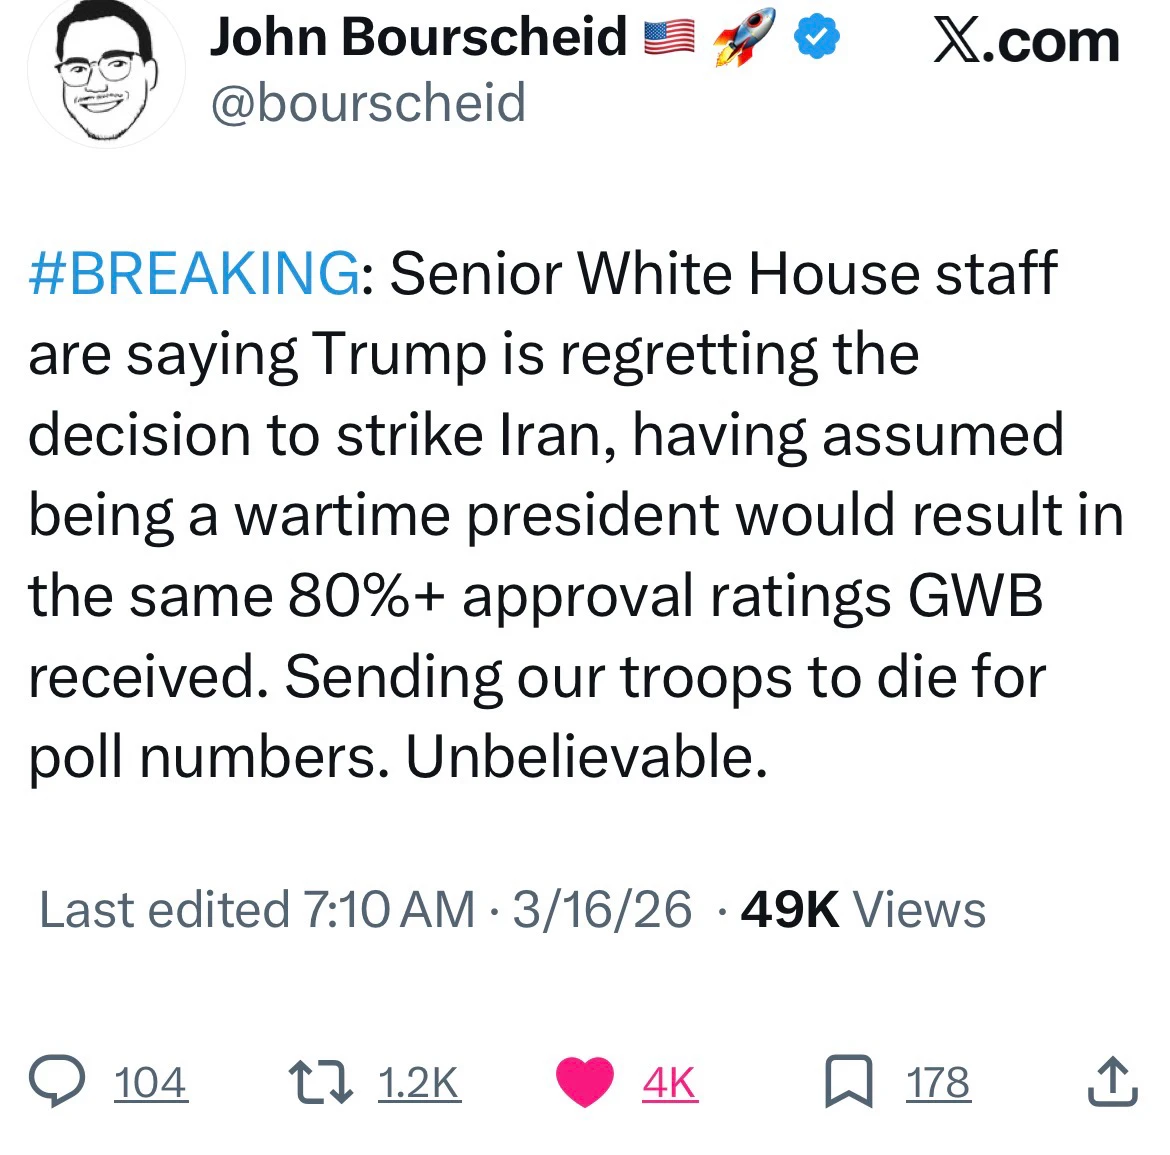Click the blue verified checkmark badge
This screenshot has width=1170, height=1155.
[817, 38]
